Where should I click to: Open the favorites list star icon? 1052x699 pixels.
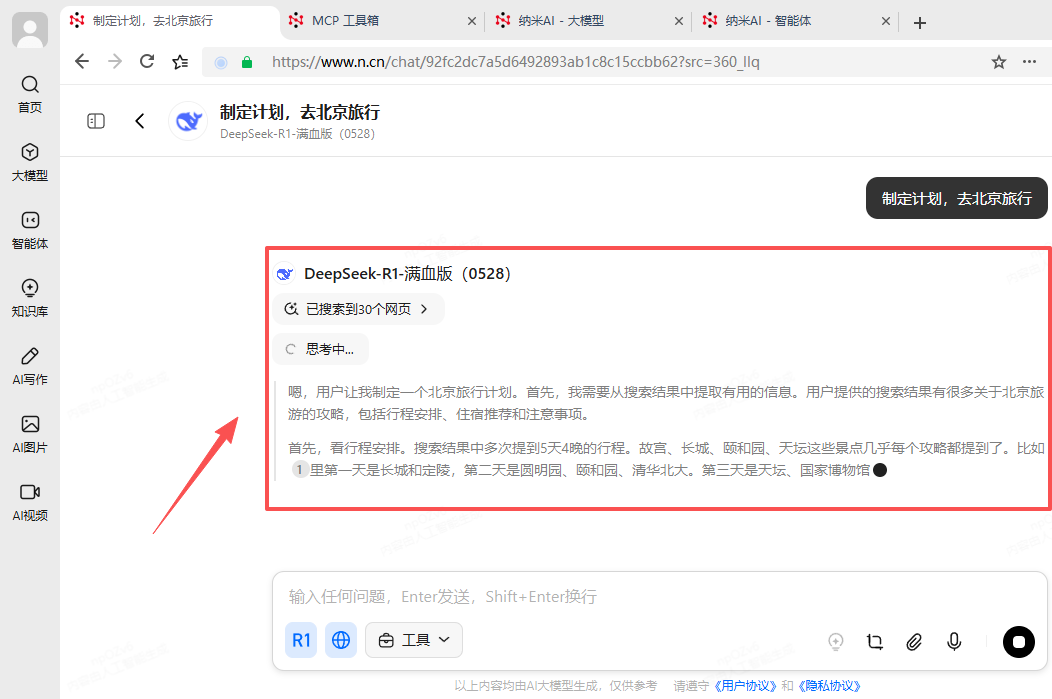tap(180, 62)
